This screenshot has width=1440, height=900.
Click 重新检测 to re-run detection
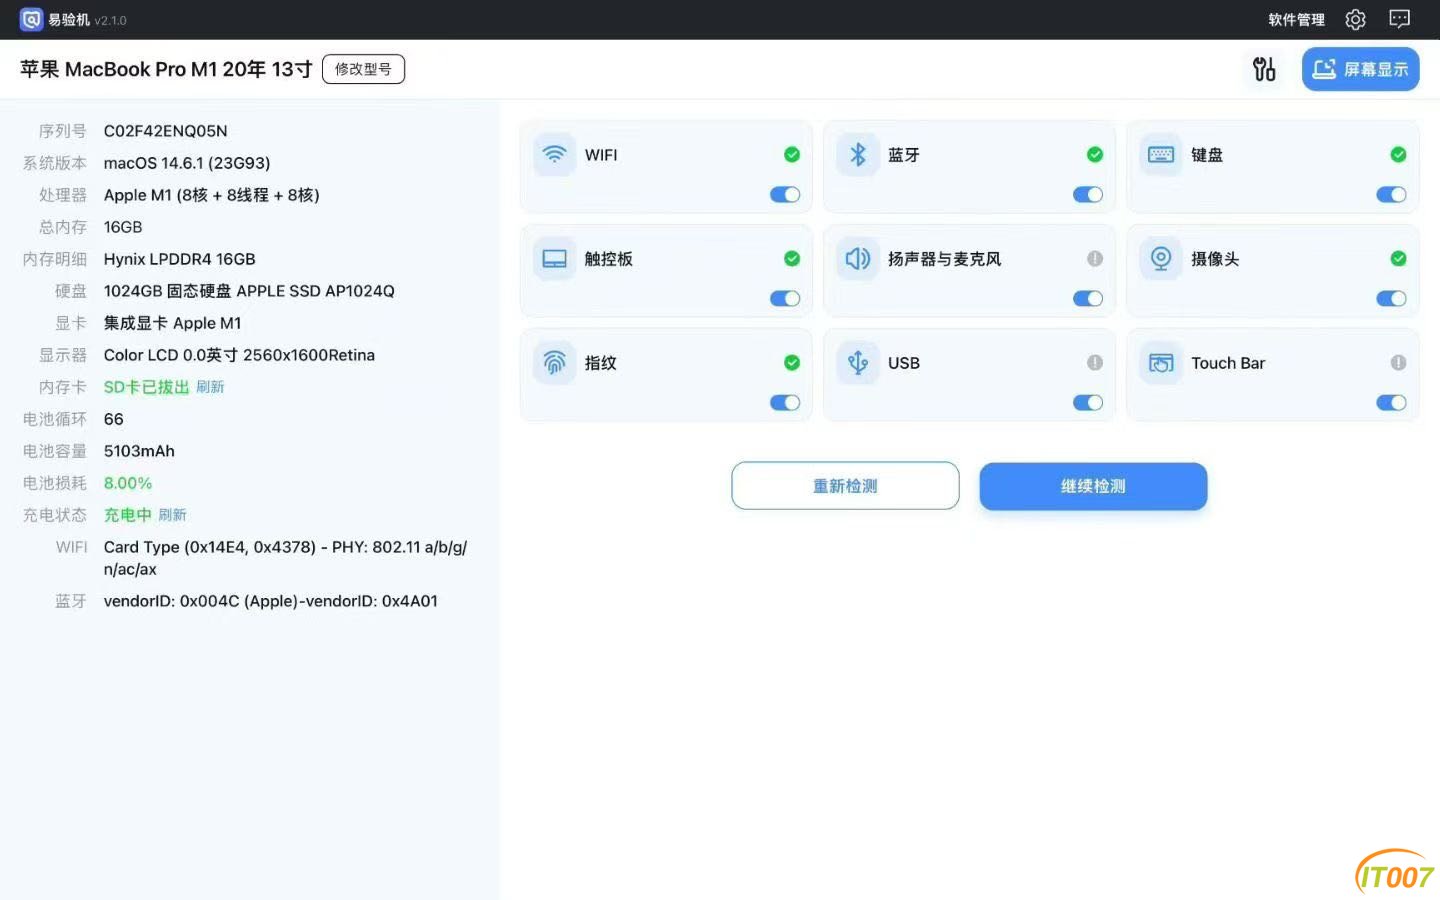click(x=845, y=486)
